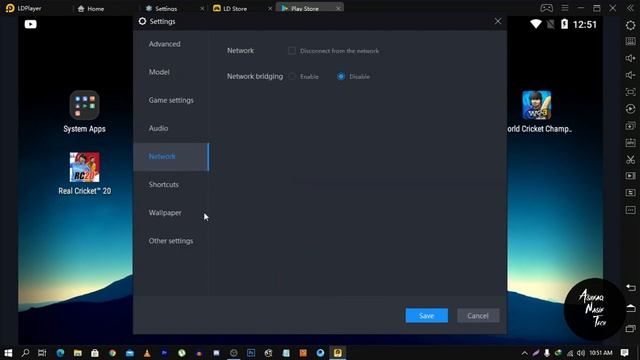
Task: Click the Windows clock showing 10:51 AM
Action: [x=600, y=353]
